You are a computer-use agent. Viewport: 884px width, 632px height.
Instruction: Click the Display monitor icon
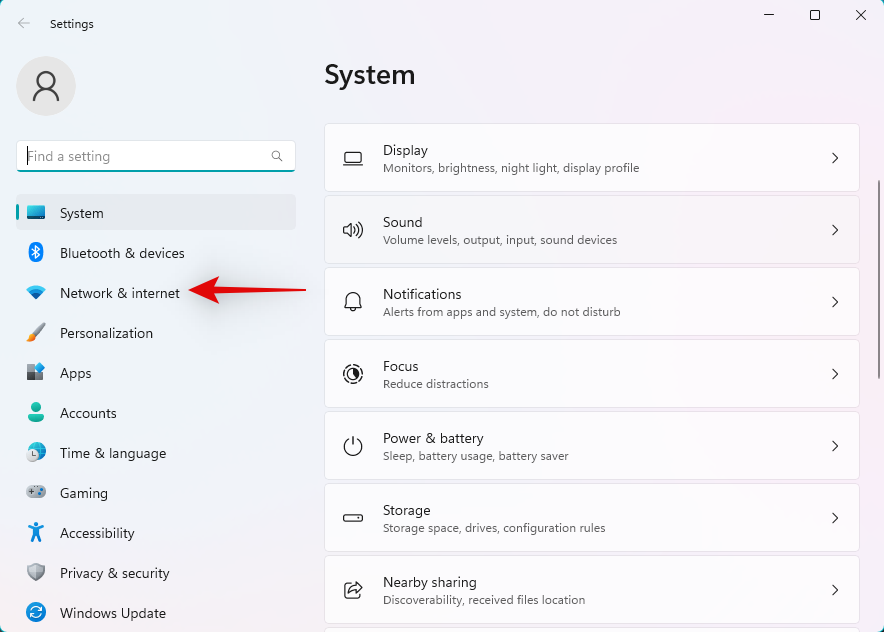click(353, 158)
